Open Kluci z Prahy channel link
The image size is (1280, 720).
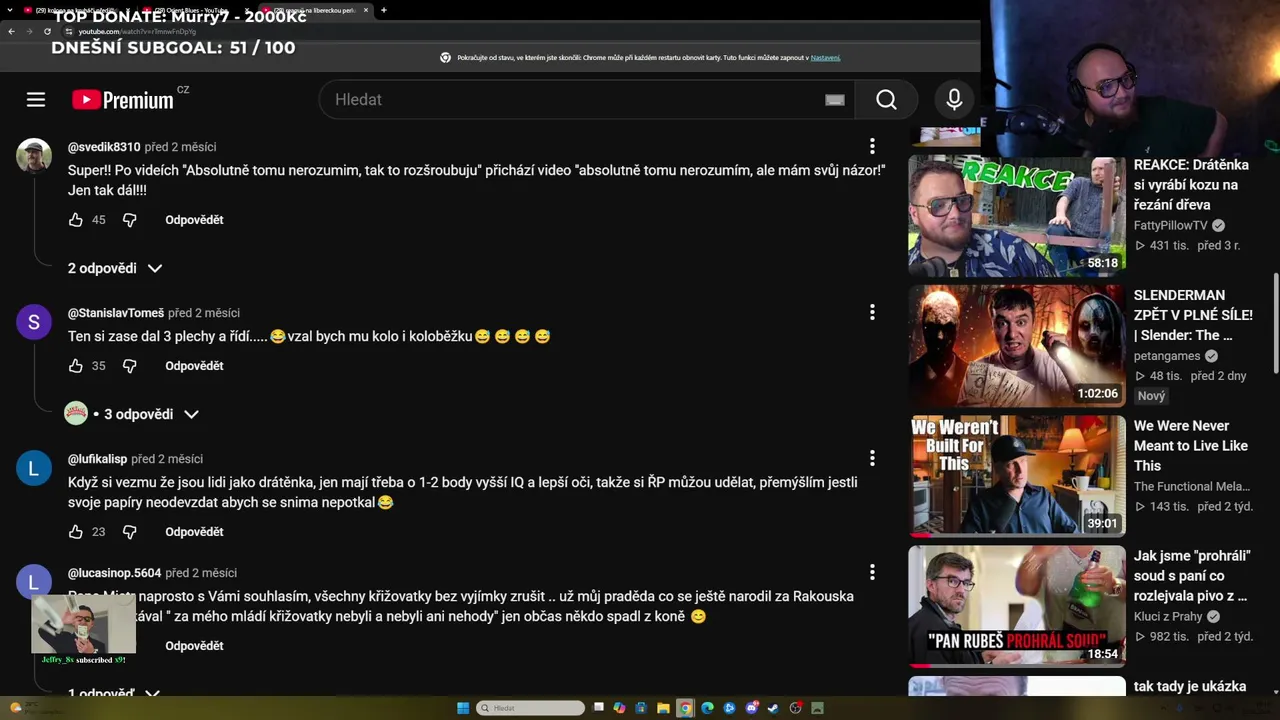[x=1169, y=617]
